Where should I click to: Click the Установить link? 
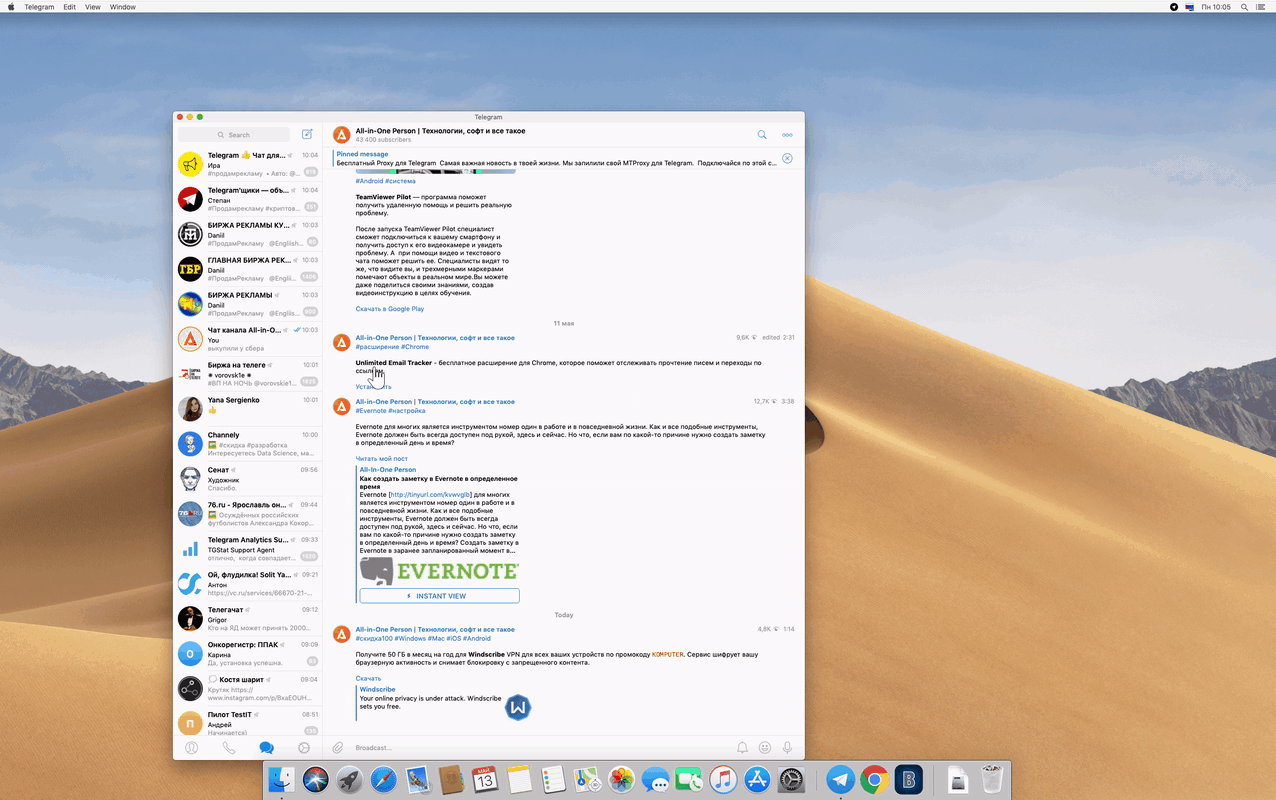coord(373,386)
